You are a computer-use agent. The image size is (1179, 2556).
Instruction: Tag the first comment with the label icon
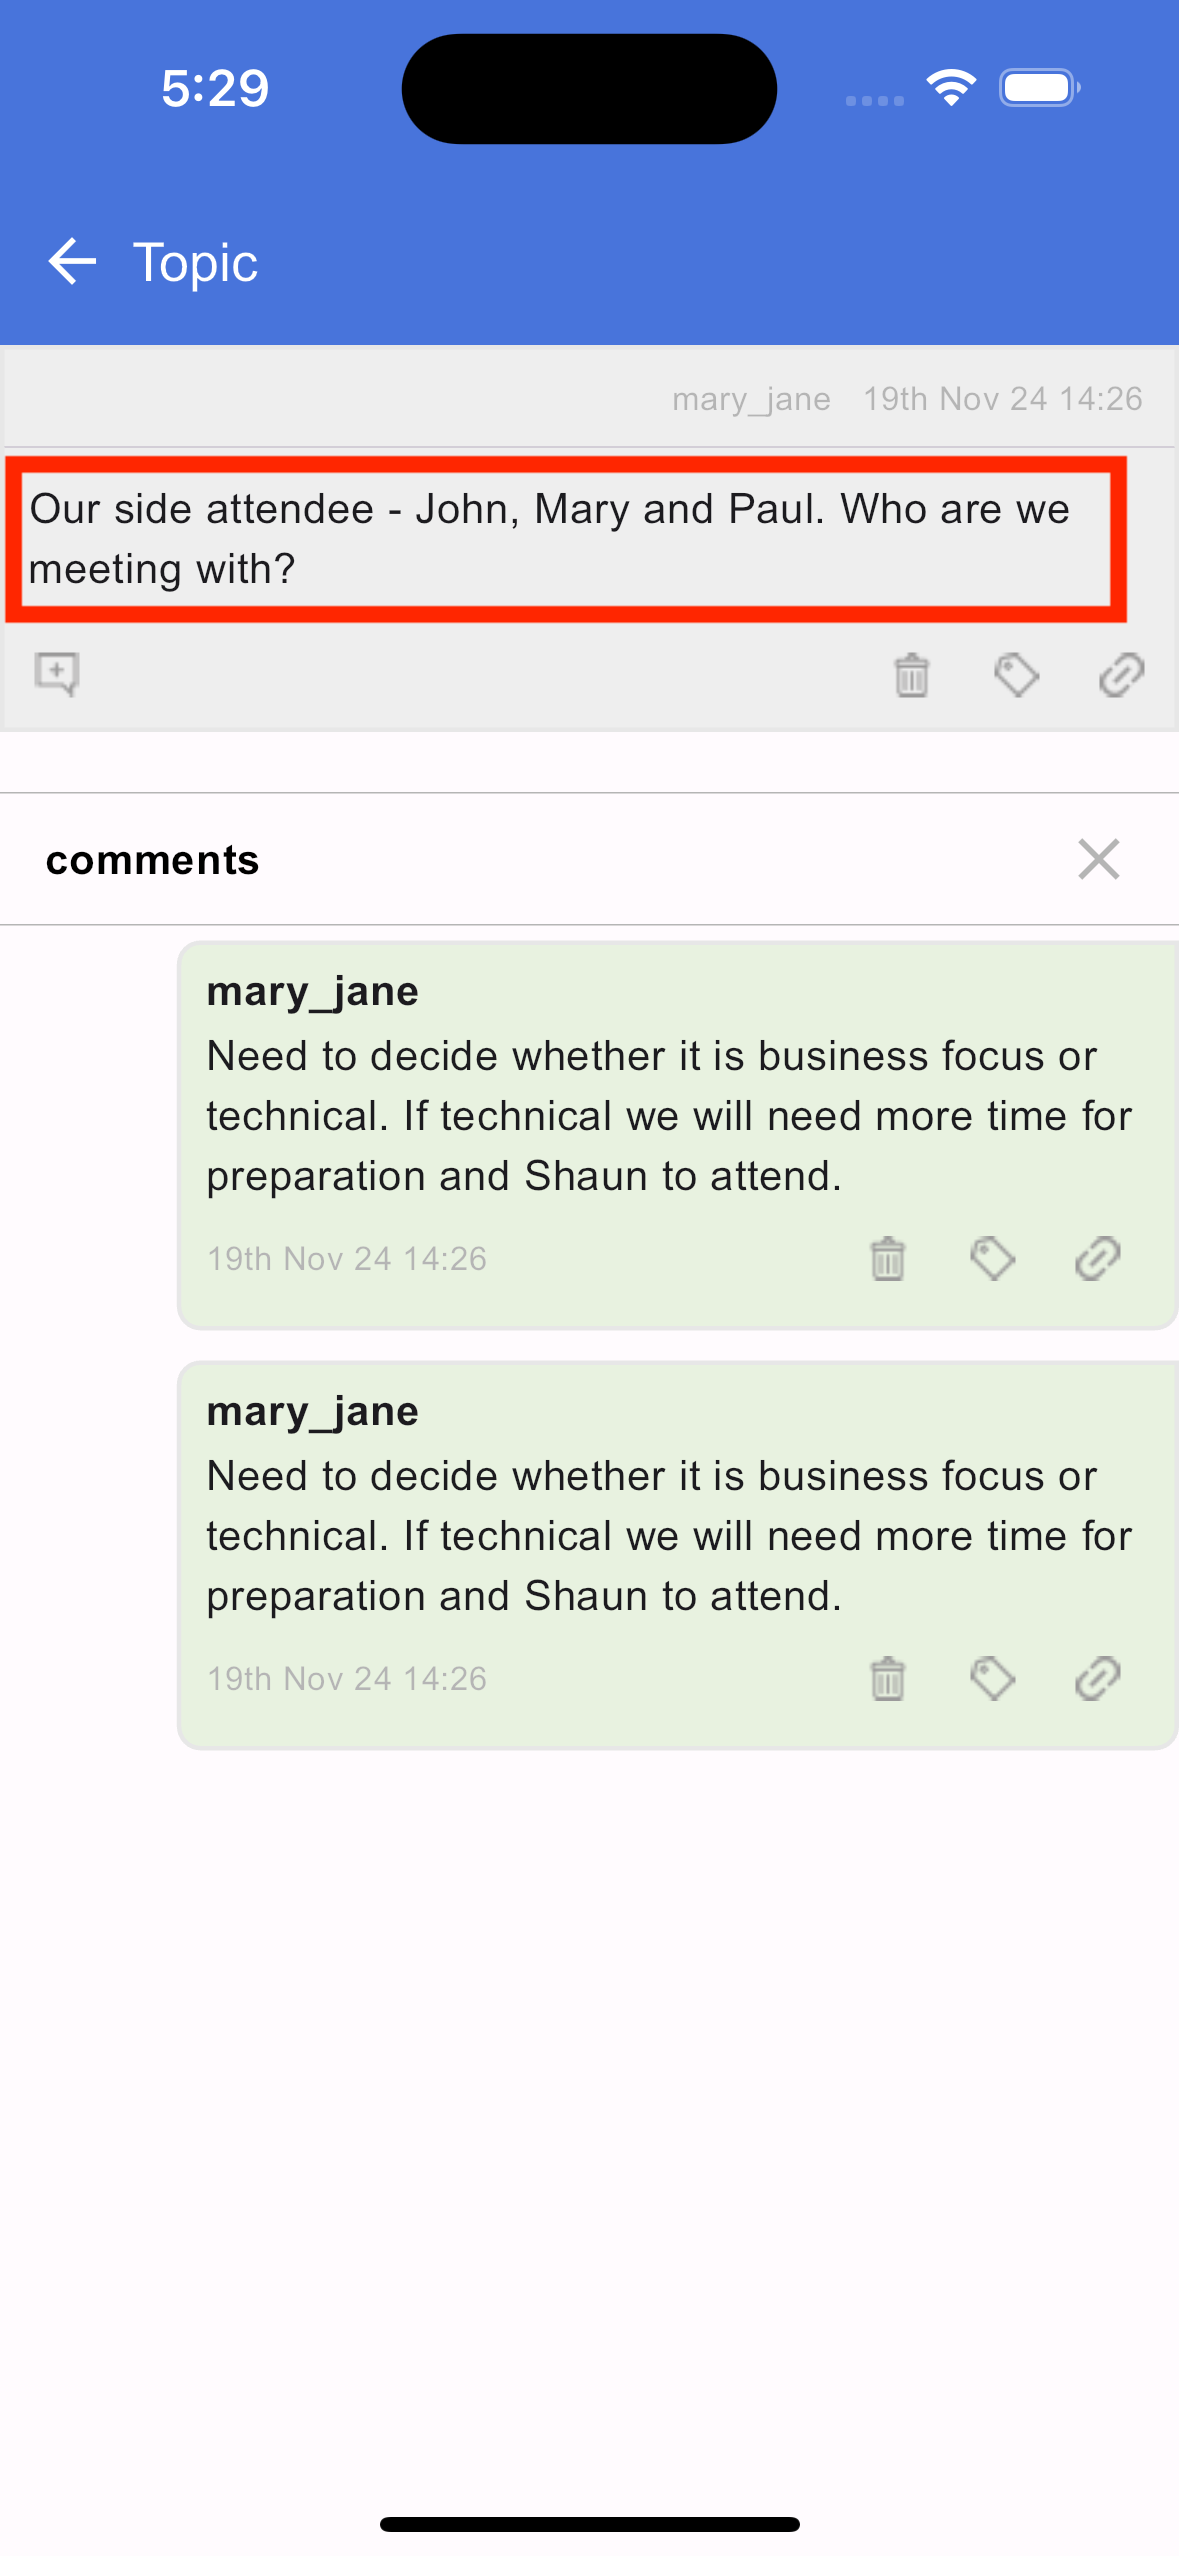click(992, 1259)
